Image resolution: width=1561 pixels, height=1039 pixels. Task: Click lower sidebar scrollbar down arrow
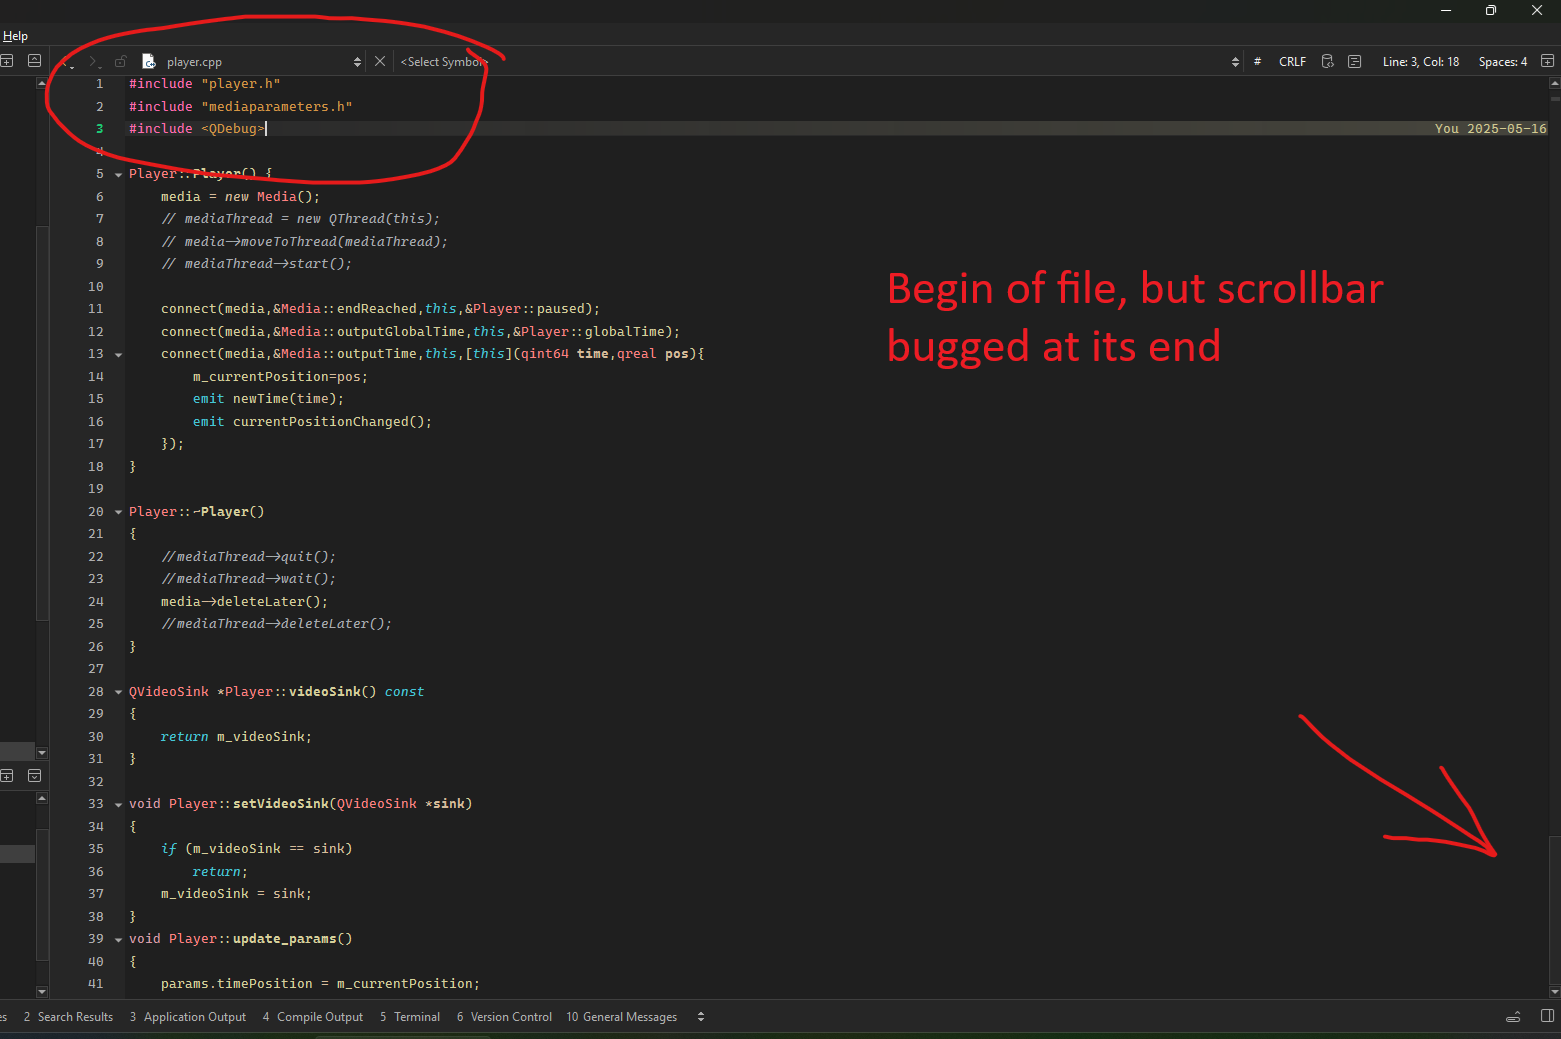[42, 992]
